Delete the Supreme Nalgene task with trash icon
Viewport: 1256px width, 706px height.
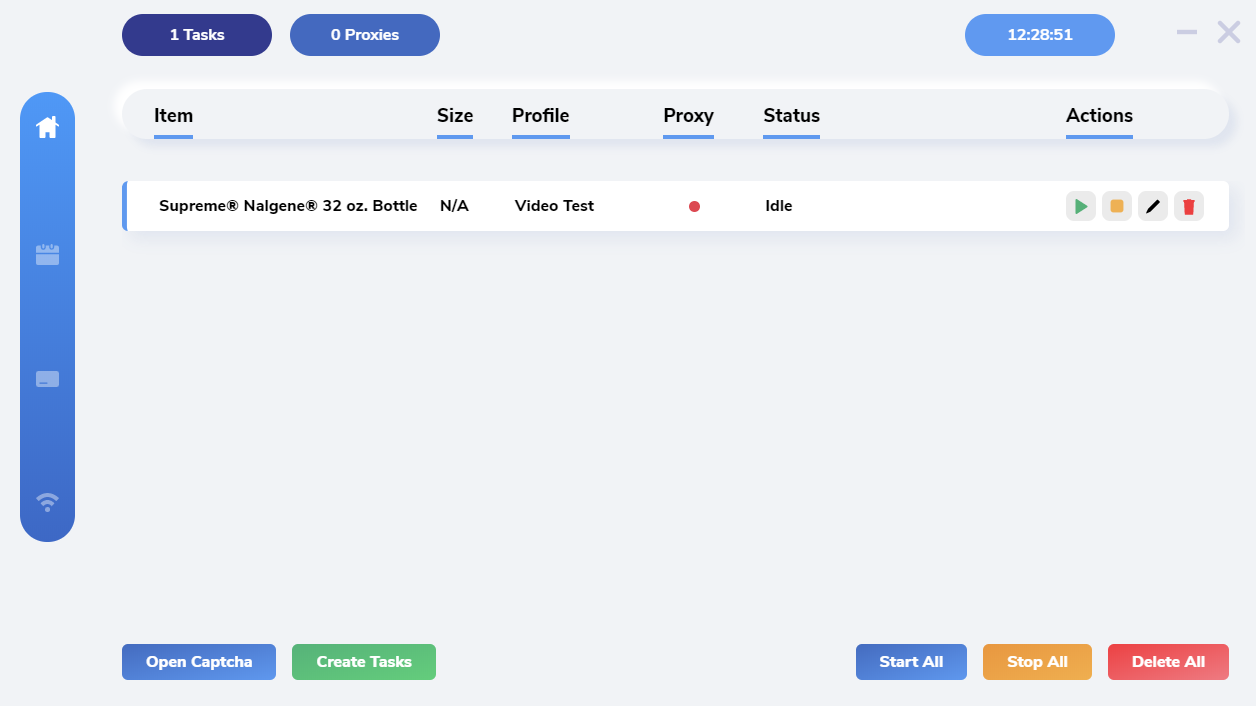1189,206
